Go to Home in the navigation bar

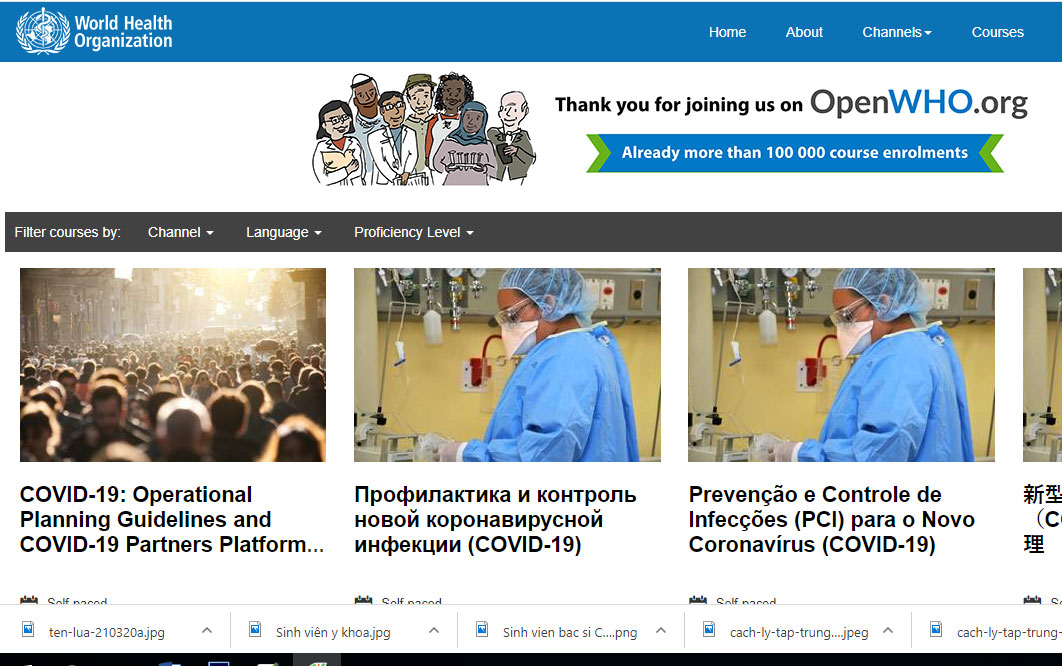coord(727,32)
